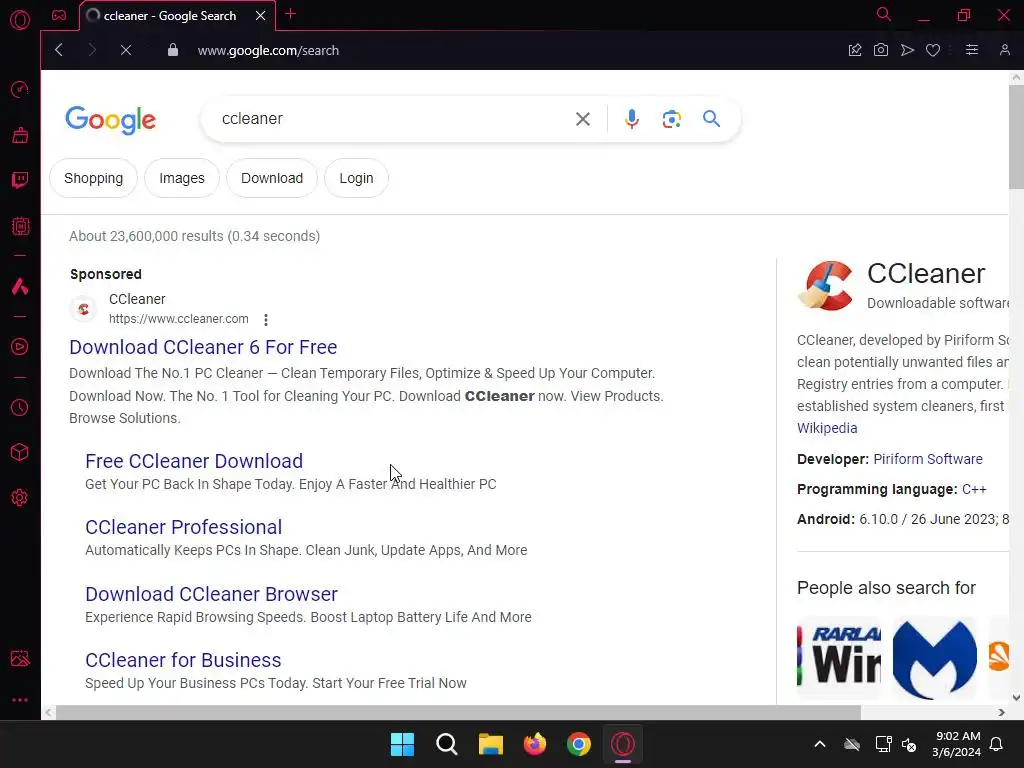
Task: Open GX Control speedometer icon in sidebar
Action: click(20, 89)
